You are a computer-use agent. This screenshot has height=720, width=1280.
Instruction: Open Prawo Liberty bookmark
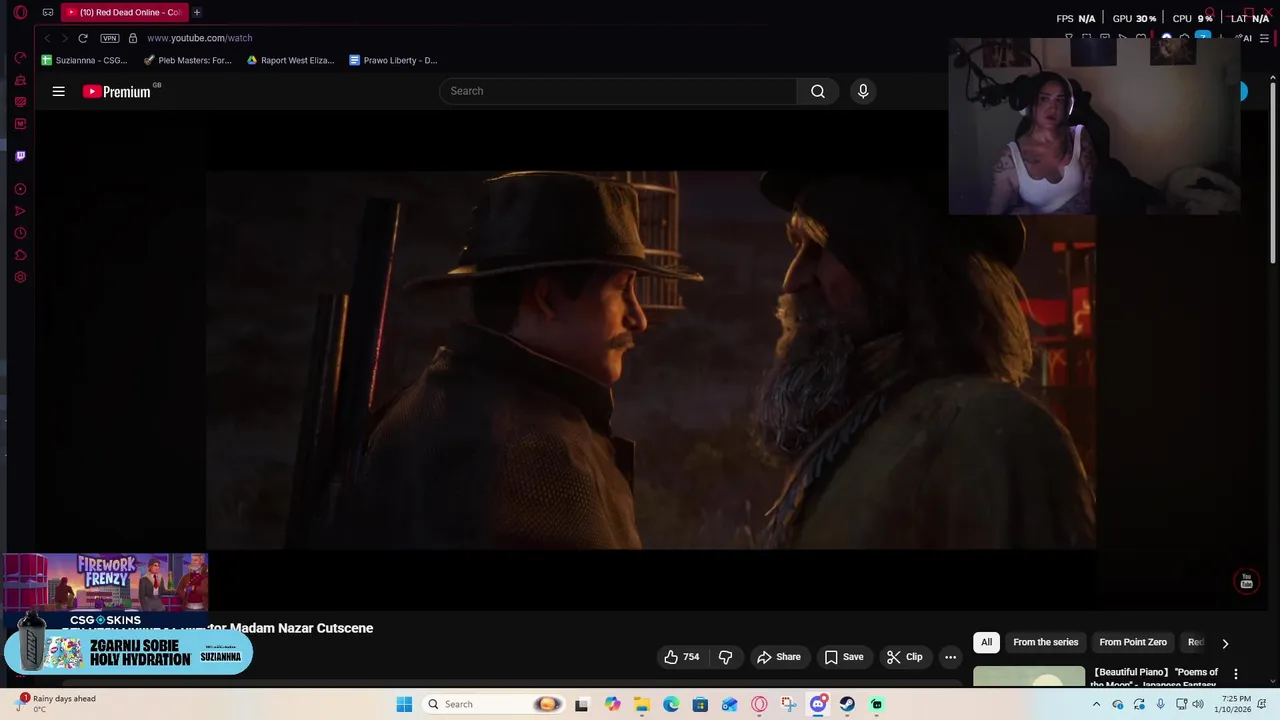coord(393,60)
